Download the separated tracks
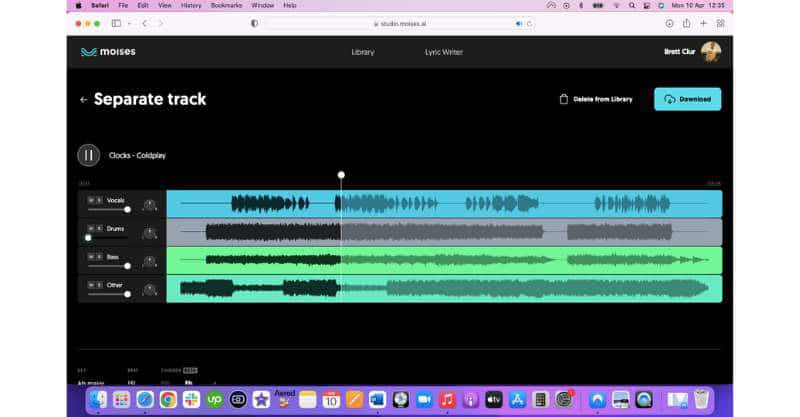This screenshot has height=417, width=800. point(687,99)
